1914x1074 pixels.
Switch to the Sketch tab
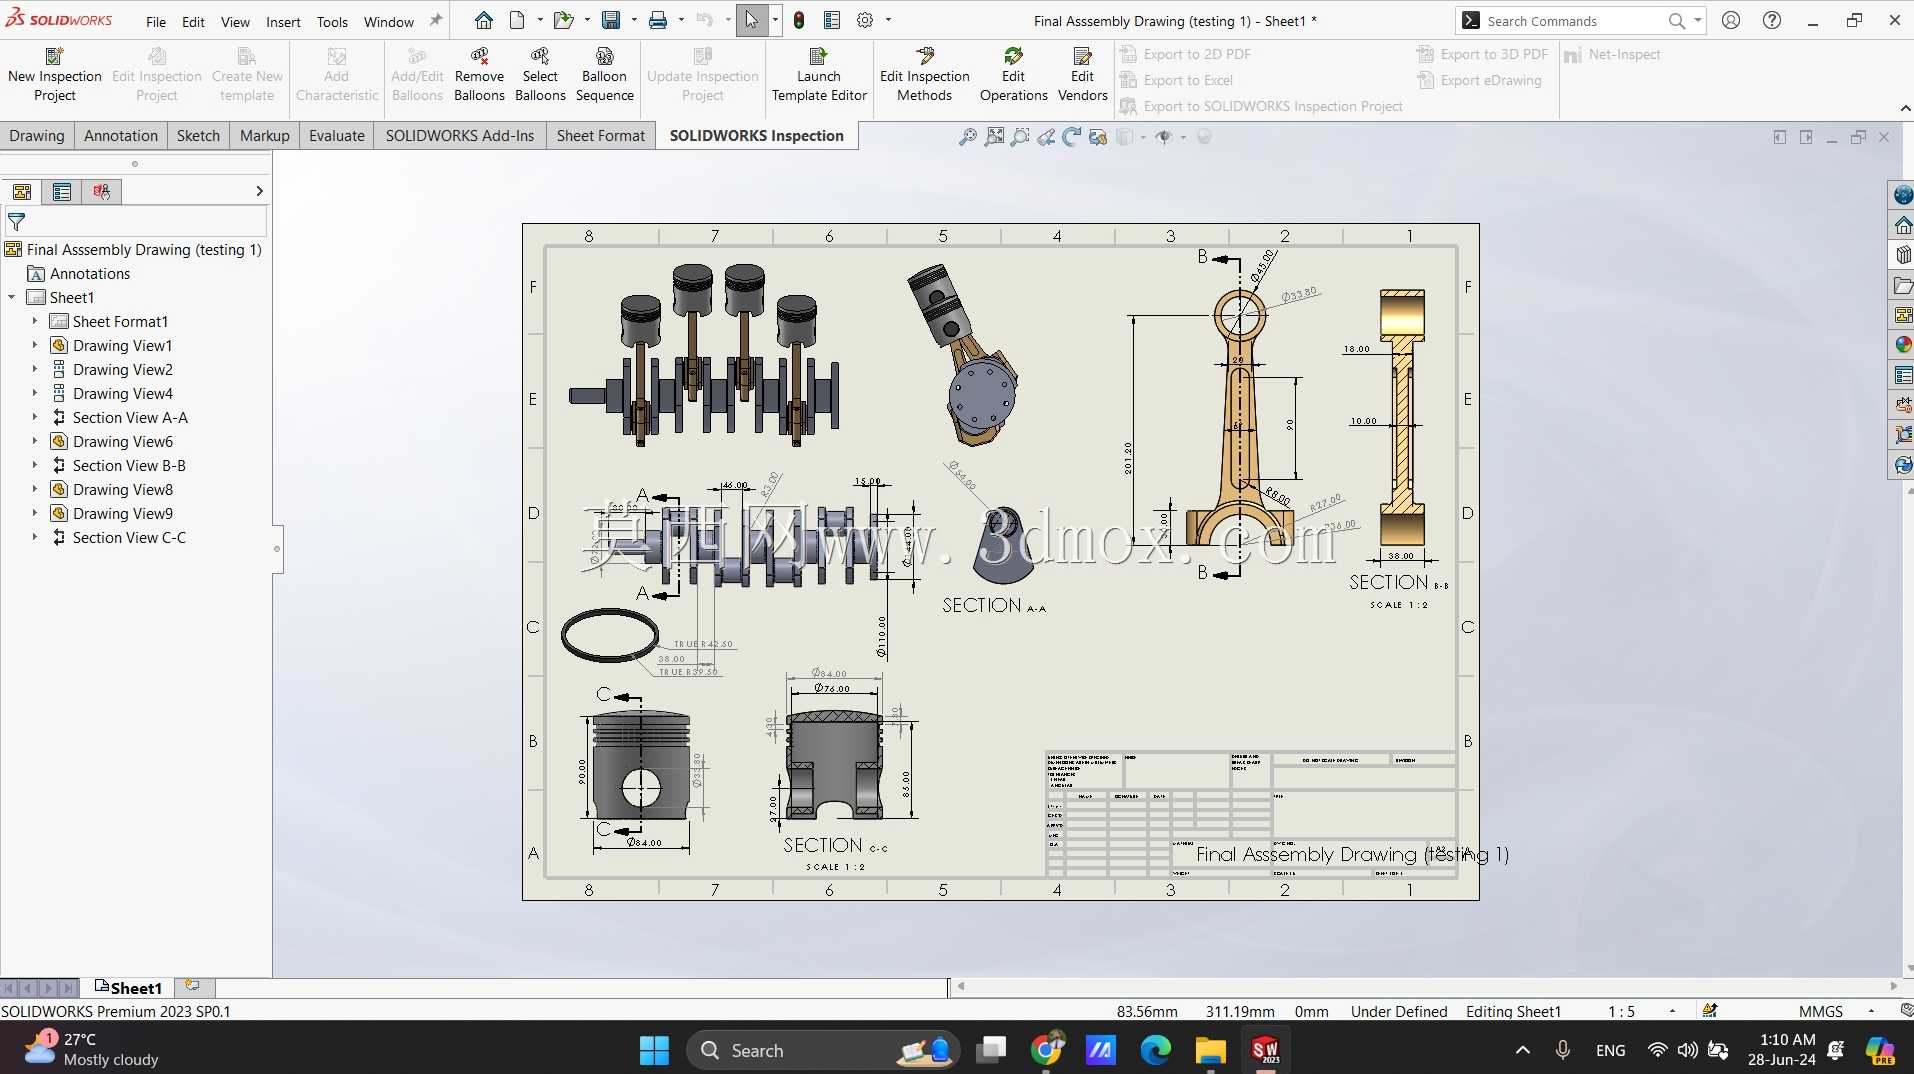click(198, 136)
